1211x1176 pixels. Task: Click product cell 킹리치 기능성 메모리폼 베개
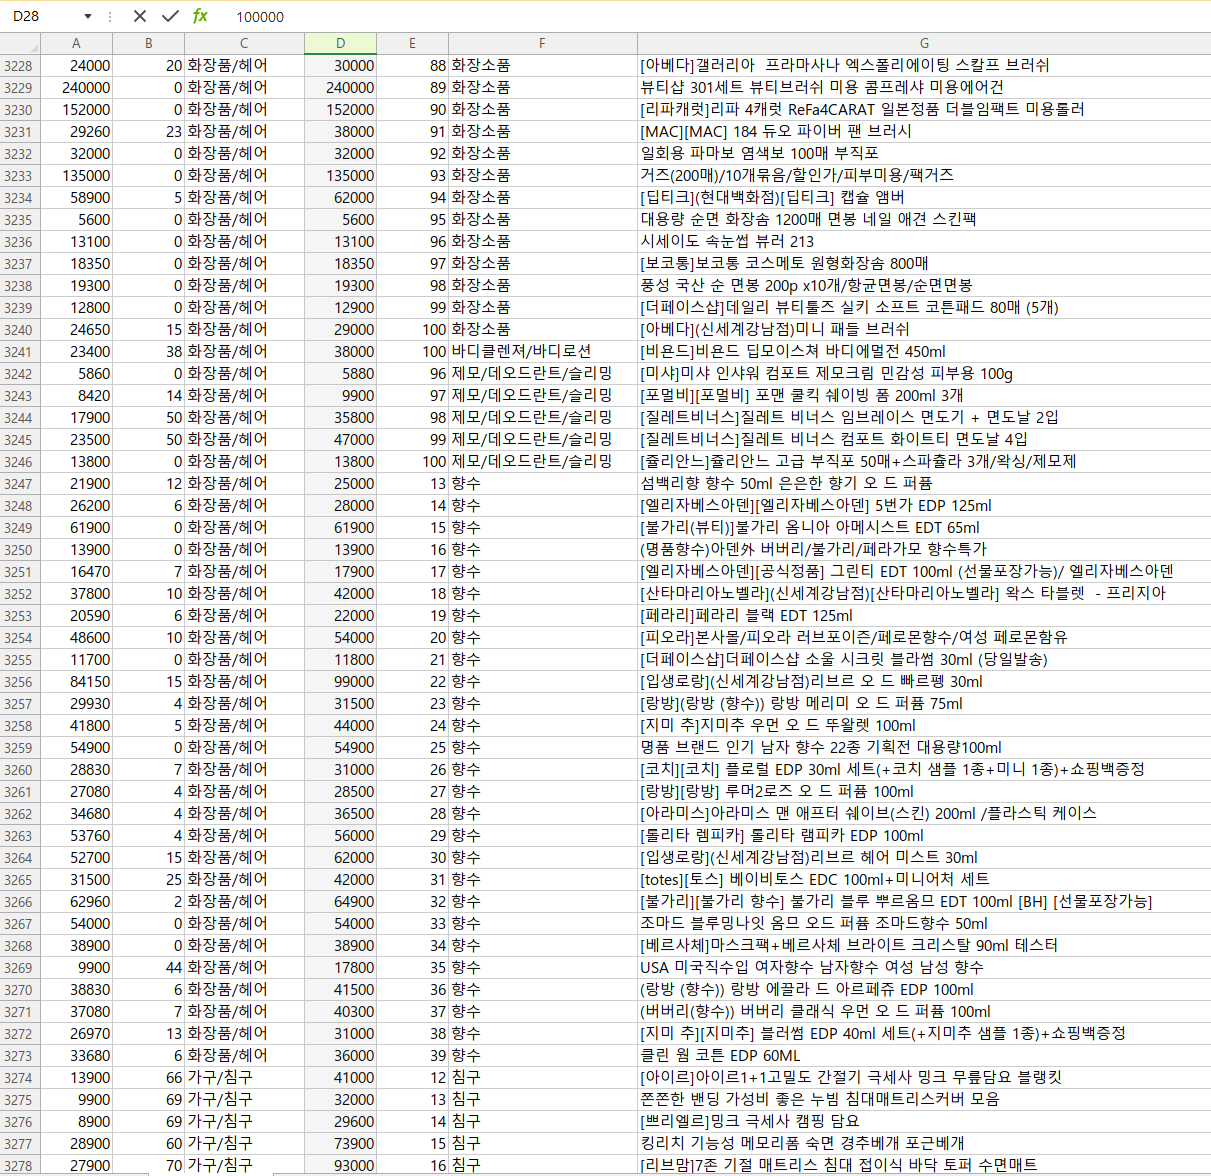pyautogui.click(x=924, y=1143)
